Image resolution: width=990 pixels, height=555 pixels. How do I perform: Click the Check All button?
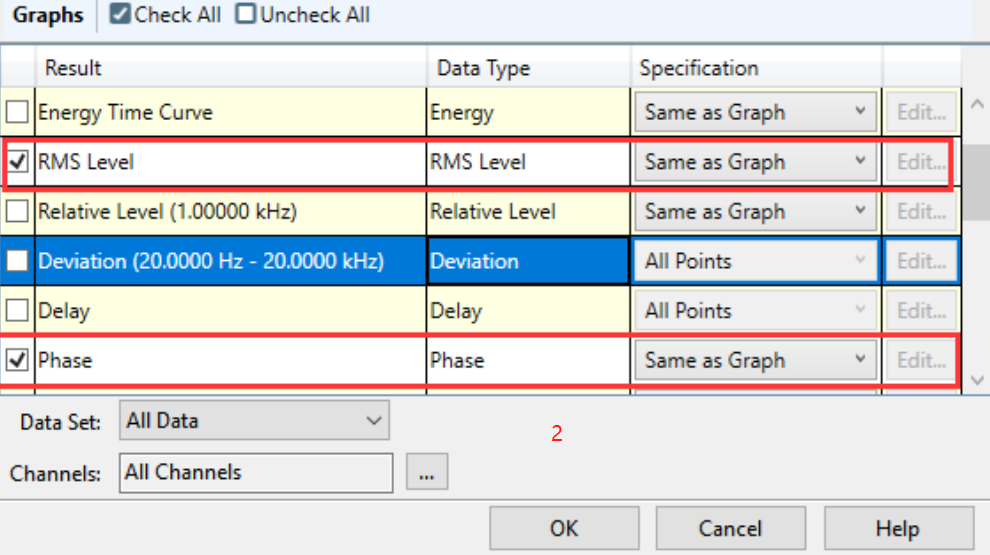click(165, 15)
